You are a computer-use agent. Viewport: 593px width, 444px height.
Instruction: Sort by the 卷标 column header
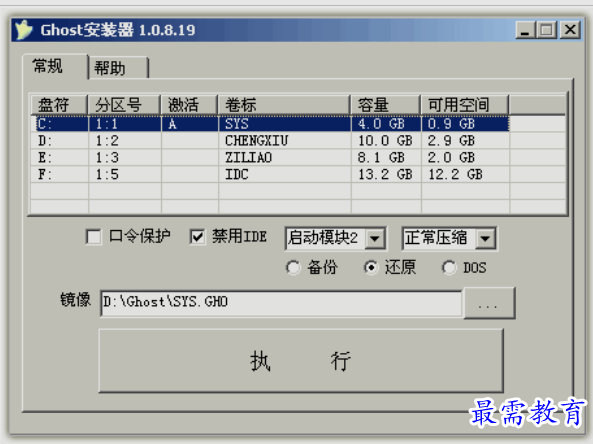(x=284, y=105)
